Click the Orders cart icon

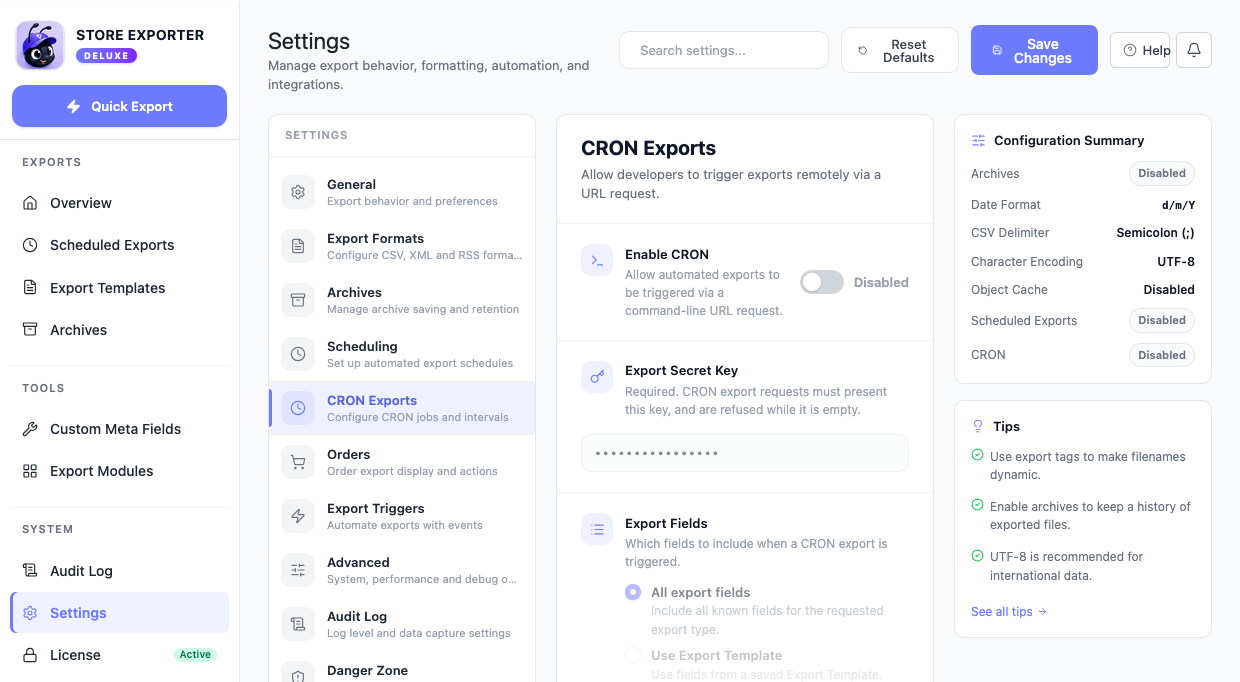coord(298,462)
